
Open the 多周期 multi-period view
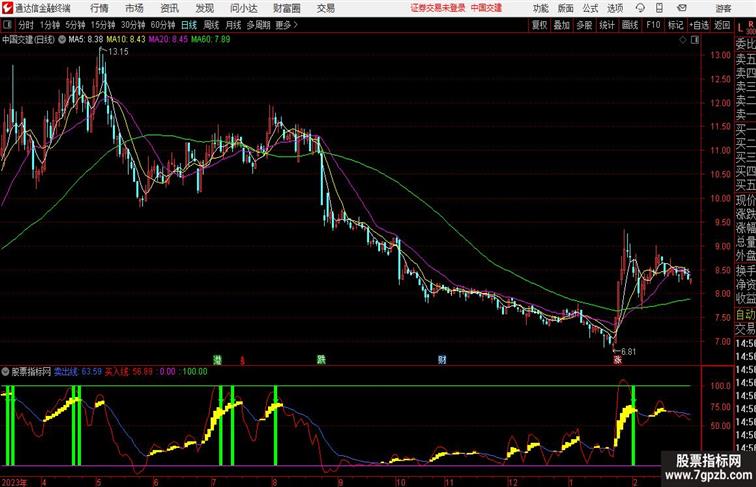258,25
